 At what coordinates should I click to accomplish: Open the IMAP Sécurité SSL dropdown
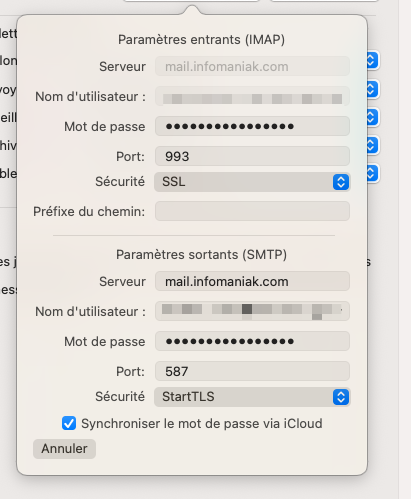[x=252, y=182]
